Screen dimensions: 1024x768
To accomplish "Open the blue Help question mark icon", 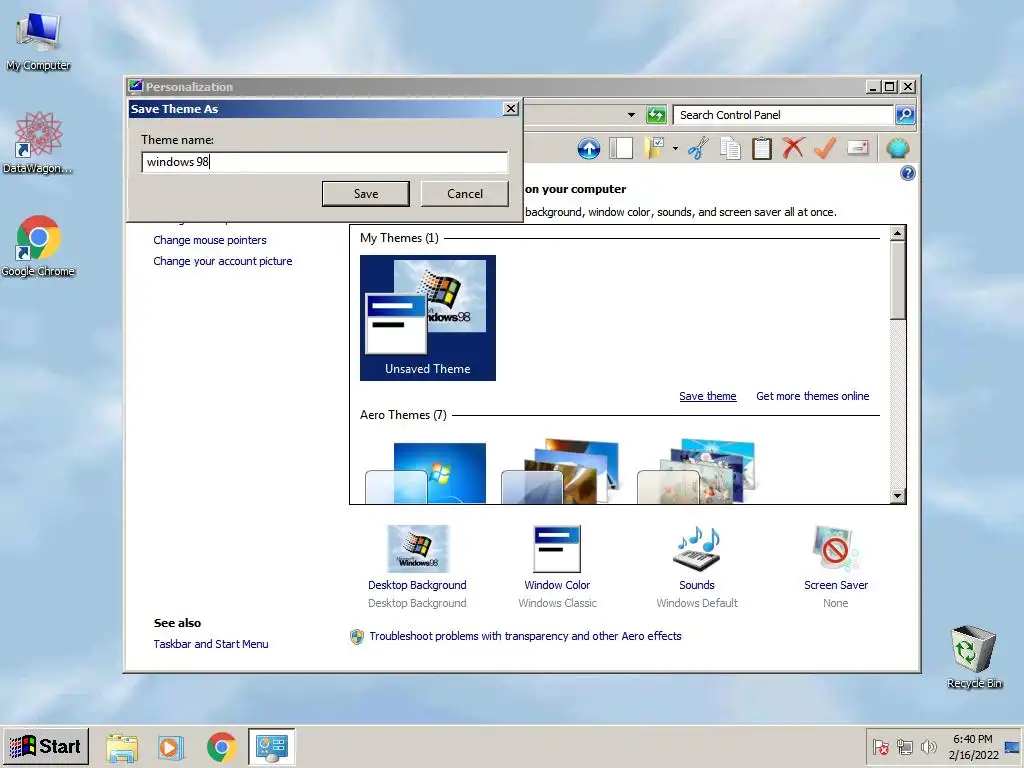I will coord(907,173).
